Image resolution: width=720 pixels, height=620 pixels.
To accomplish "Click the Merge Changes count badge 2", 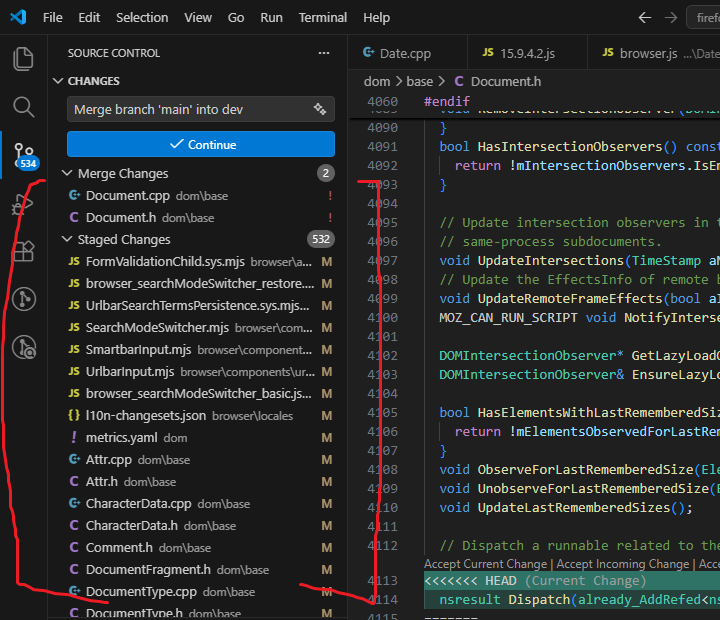I will point(326,173).
